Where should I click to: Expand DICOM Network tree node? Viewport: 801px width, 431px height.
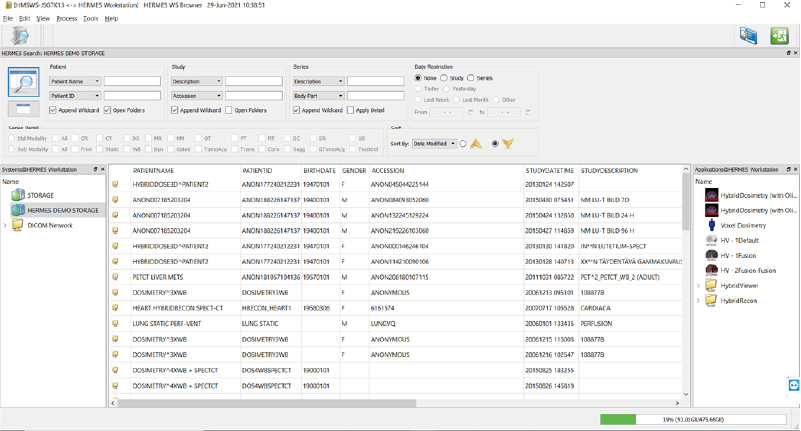tap(5, 225)
